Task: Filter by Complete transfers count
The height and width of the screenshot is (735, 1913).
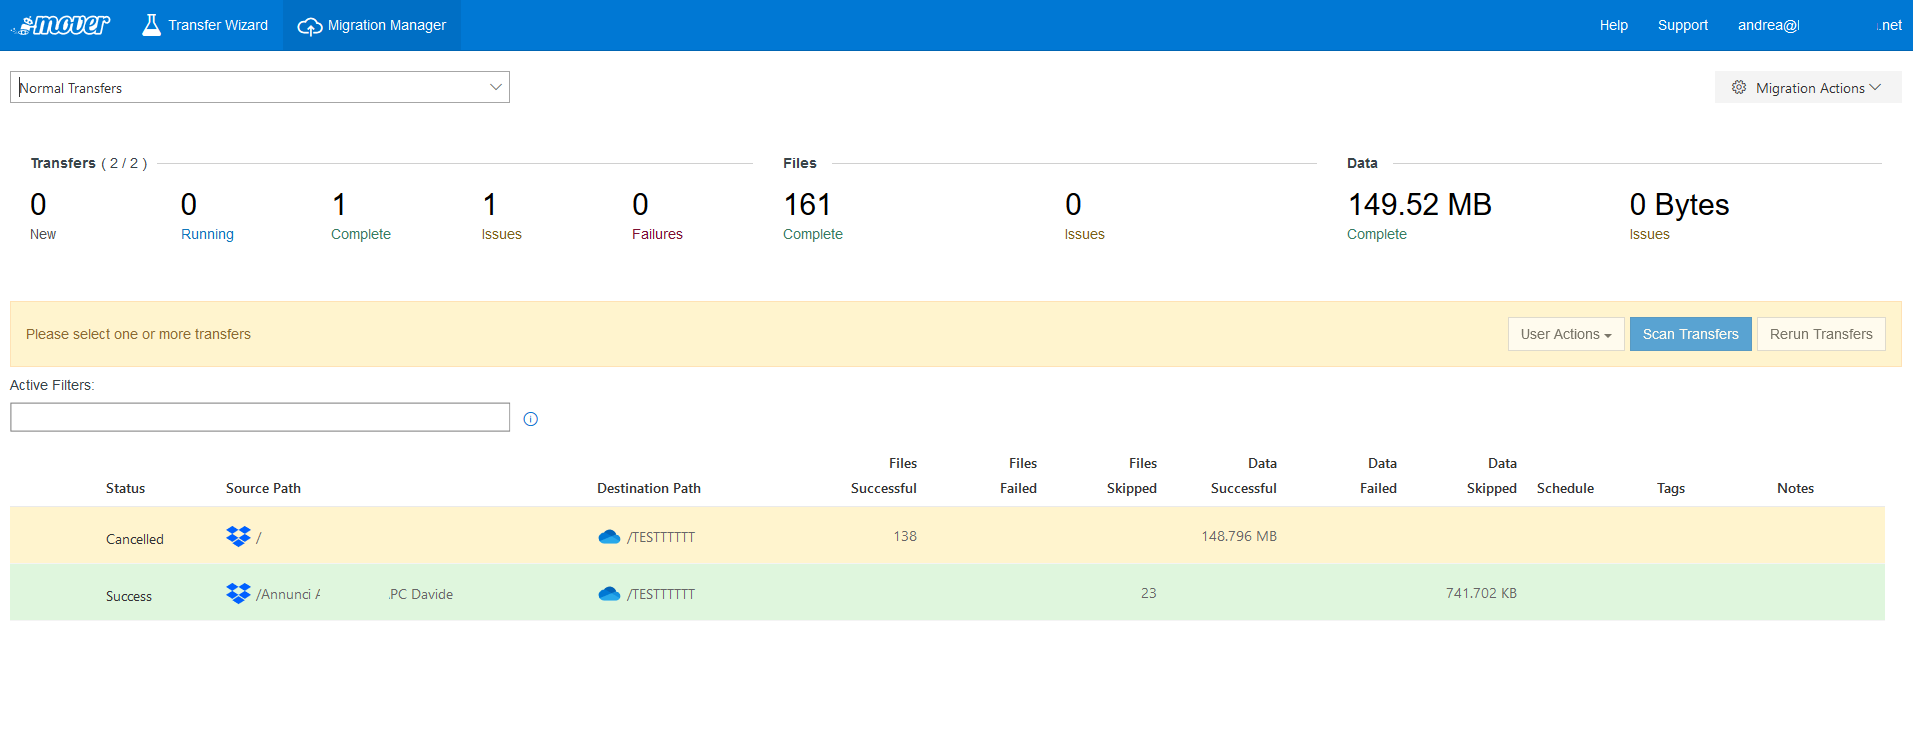Action: [361, 216]
